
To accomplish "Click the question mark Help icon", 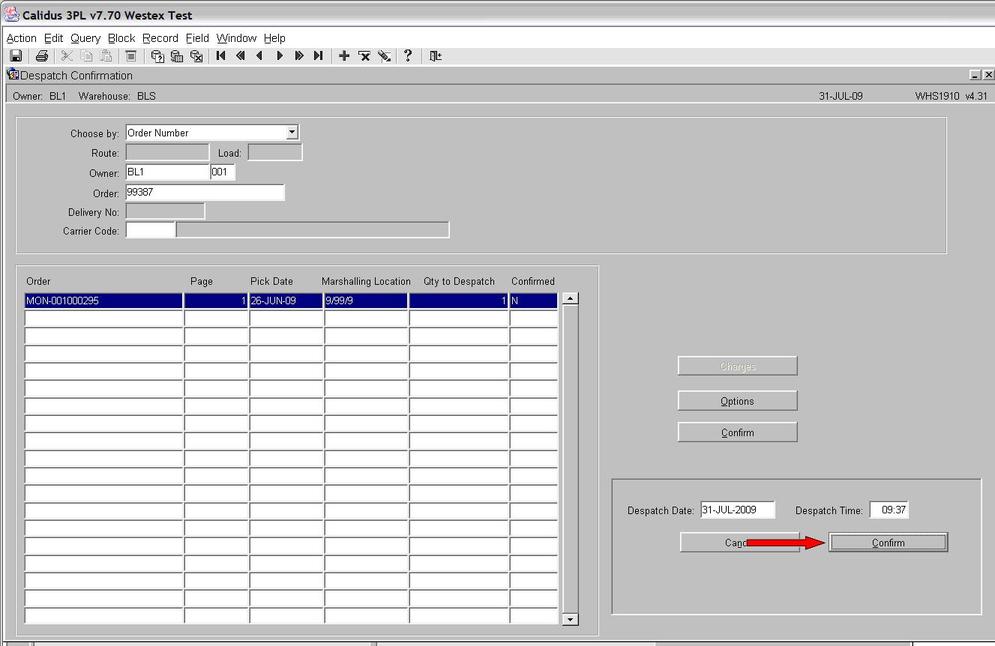I will point(408,56).
